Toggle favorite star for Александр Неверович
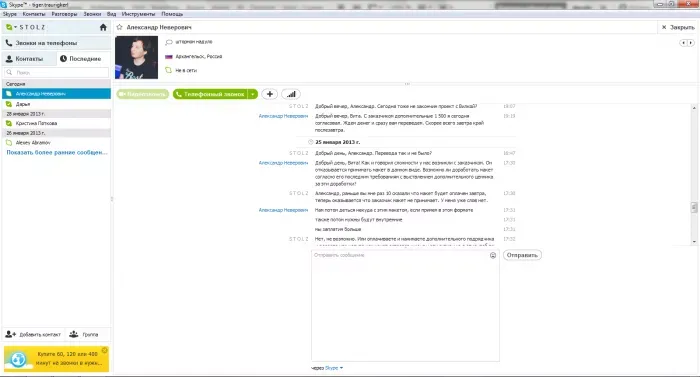 [120, 27]
